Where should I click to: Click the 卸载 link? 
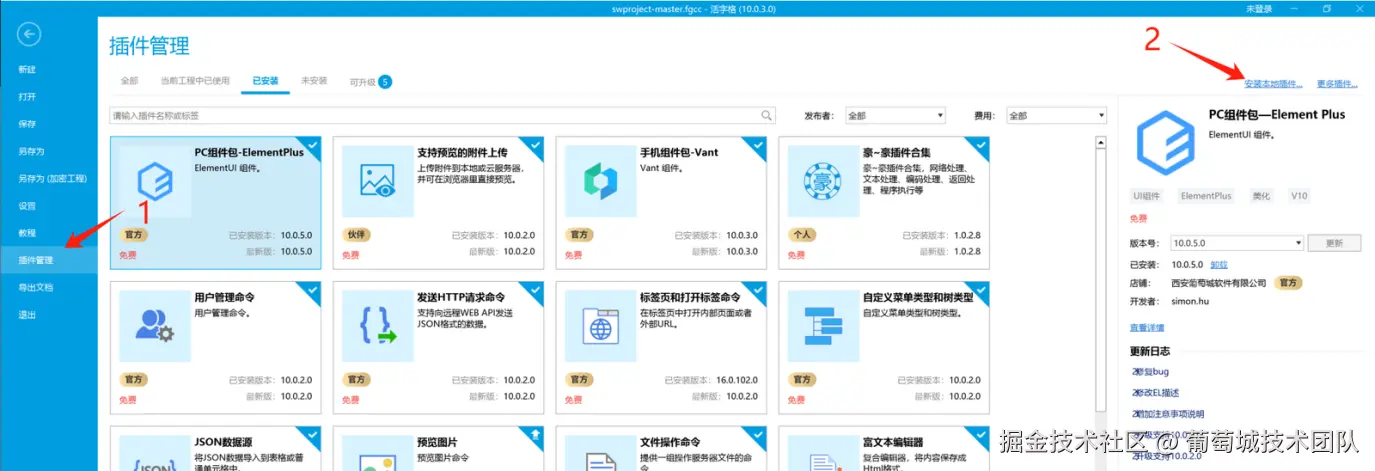pos(1219,265)
